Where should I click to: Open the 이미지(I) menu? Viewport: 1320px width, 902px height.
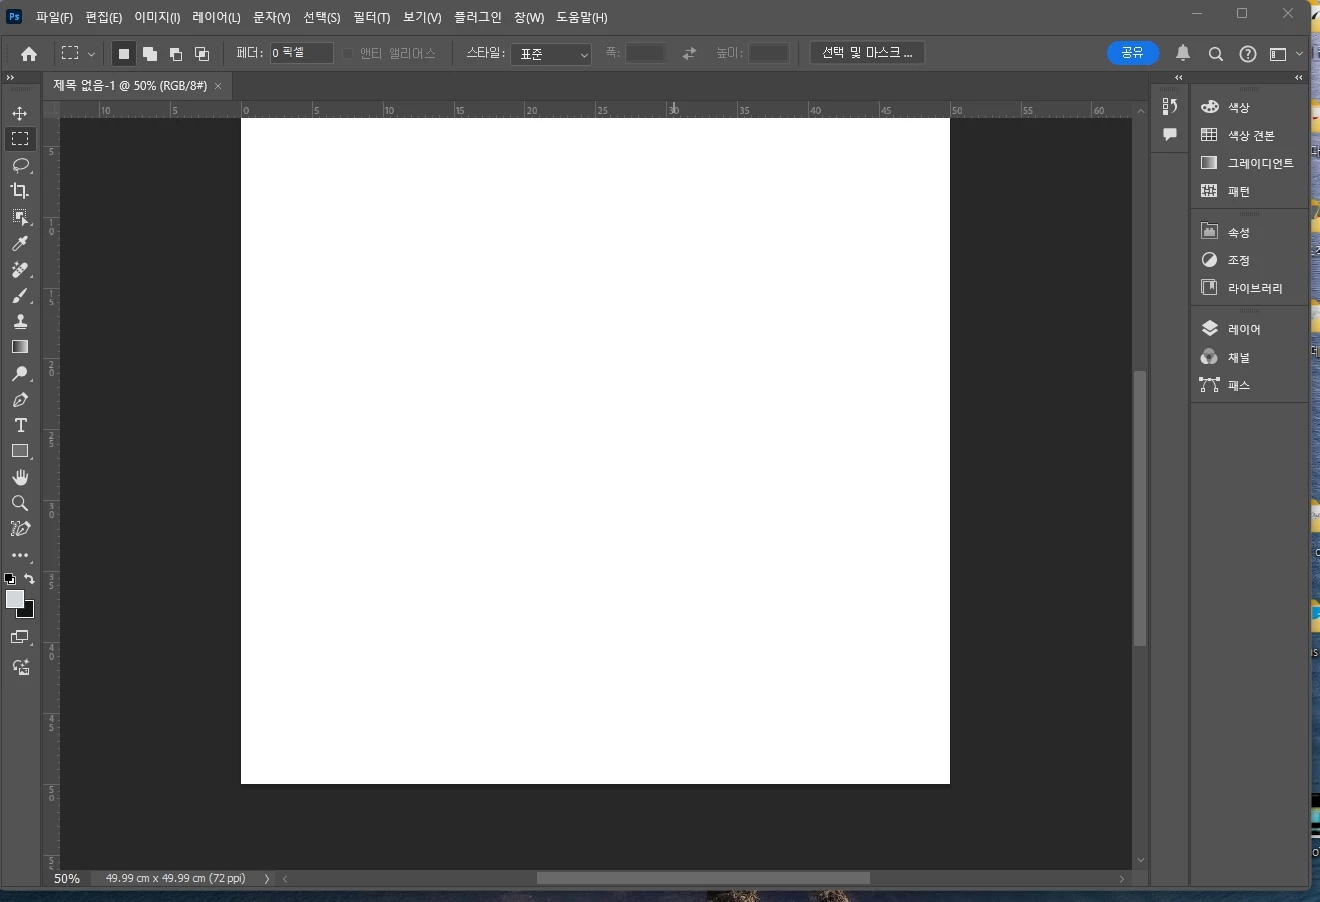pos(157,17)
